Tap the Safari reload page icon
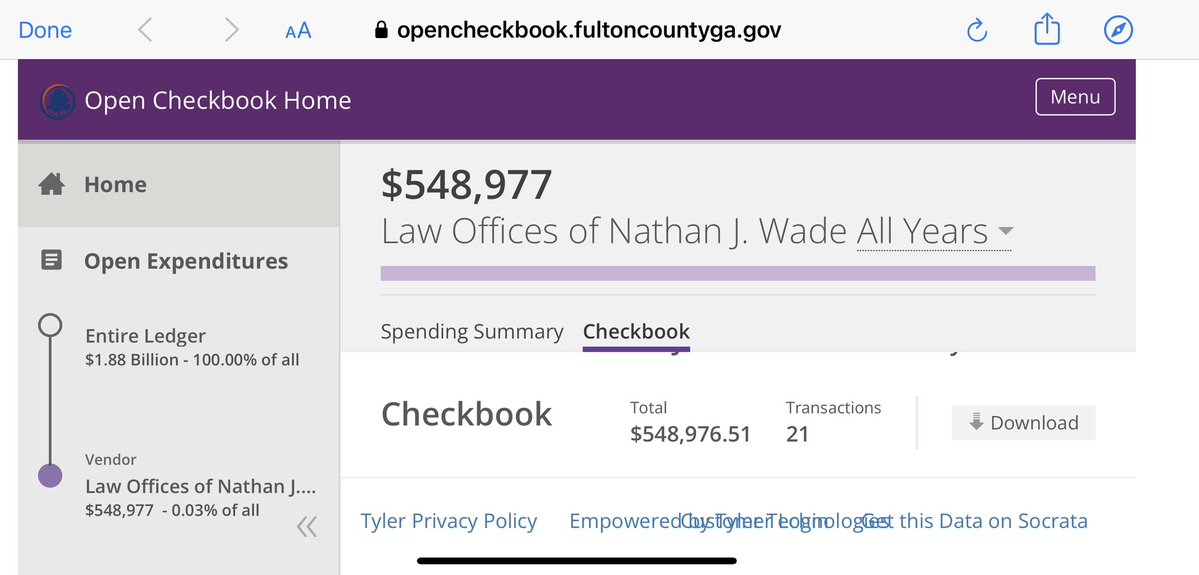This screenshot has height=575, width=1199. [x=977, y=31]
